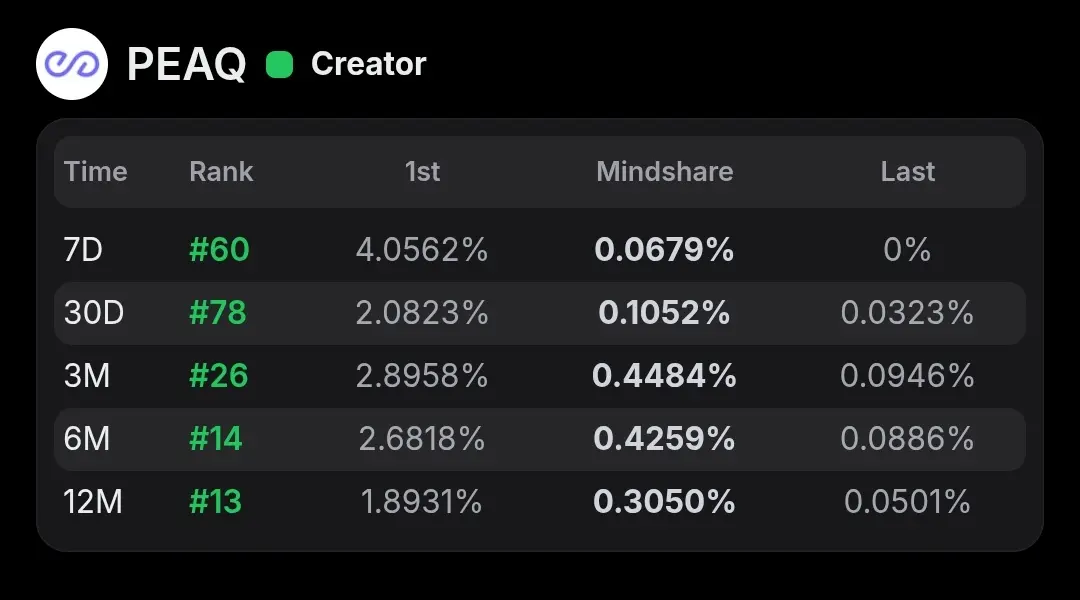Click the Last column header
The height and width of the screenshot is (600, 1080).
[908, 172]
